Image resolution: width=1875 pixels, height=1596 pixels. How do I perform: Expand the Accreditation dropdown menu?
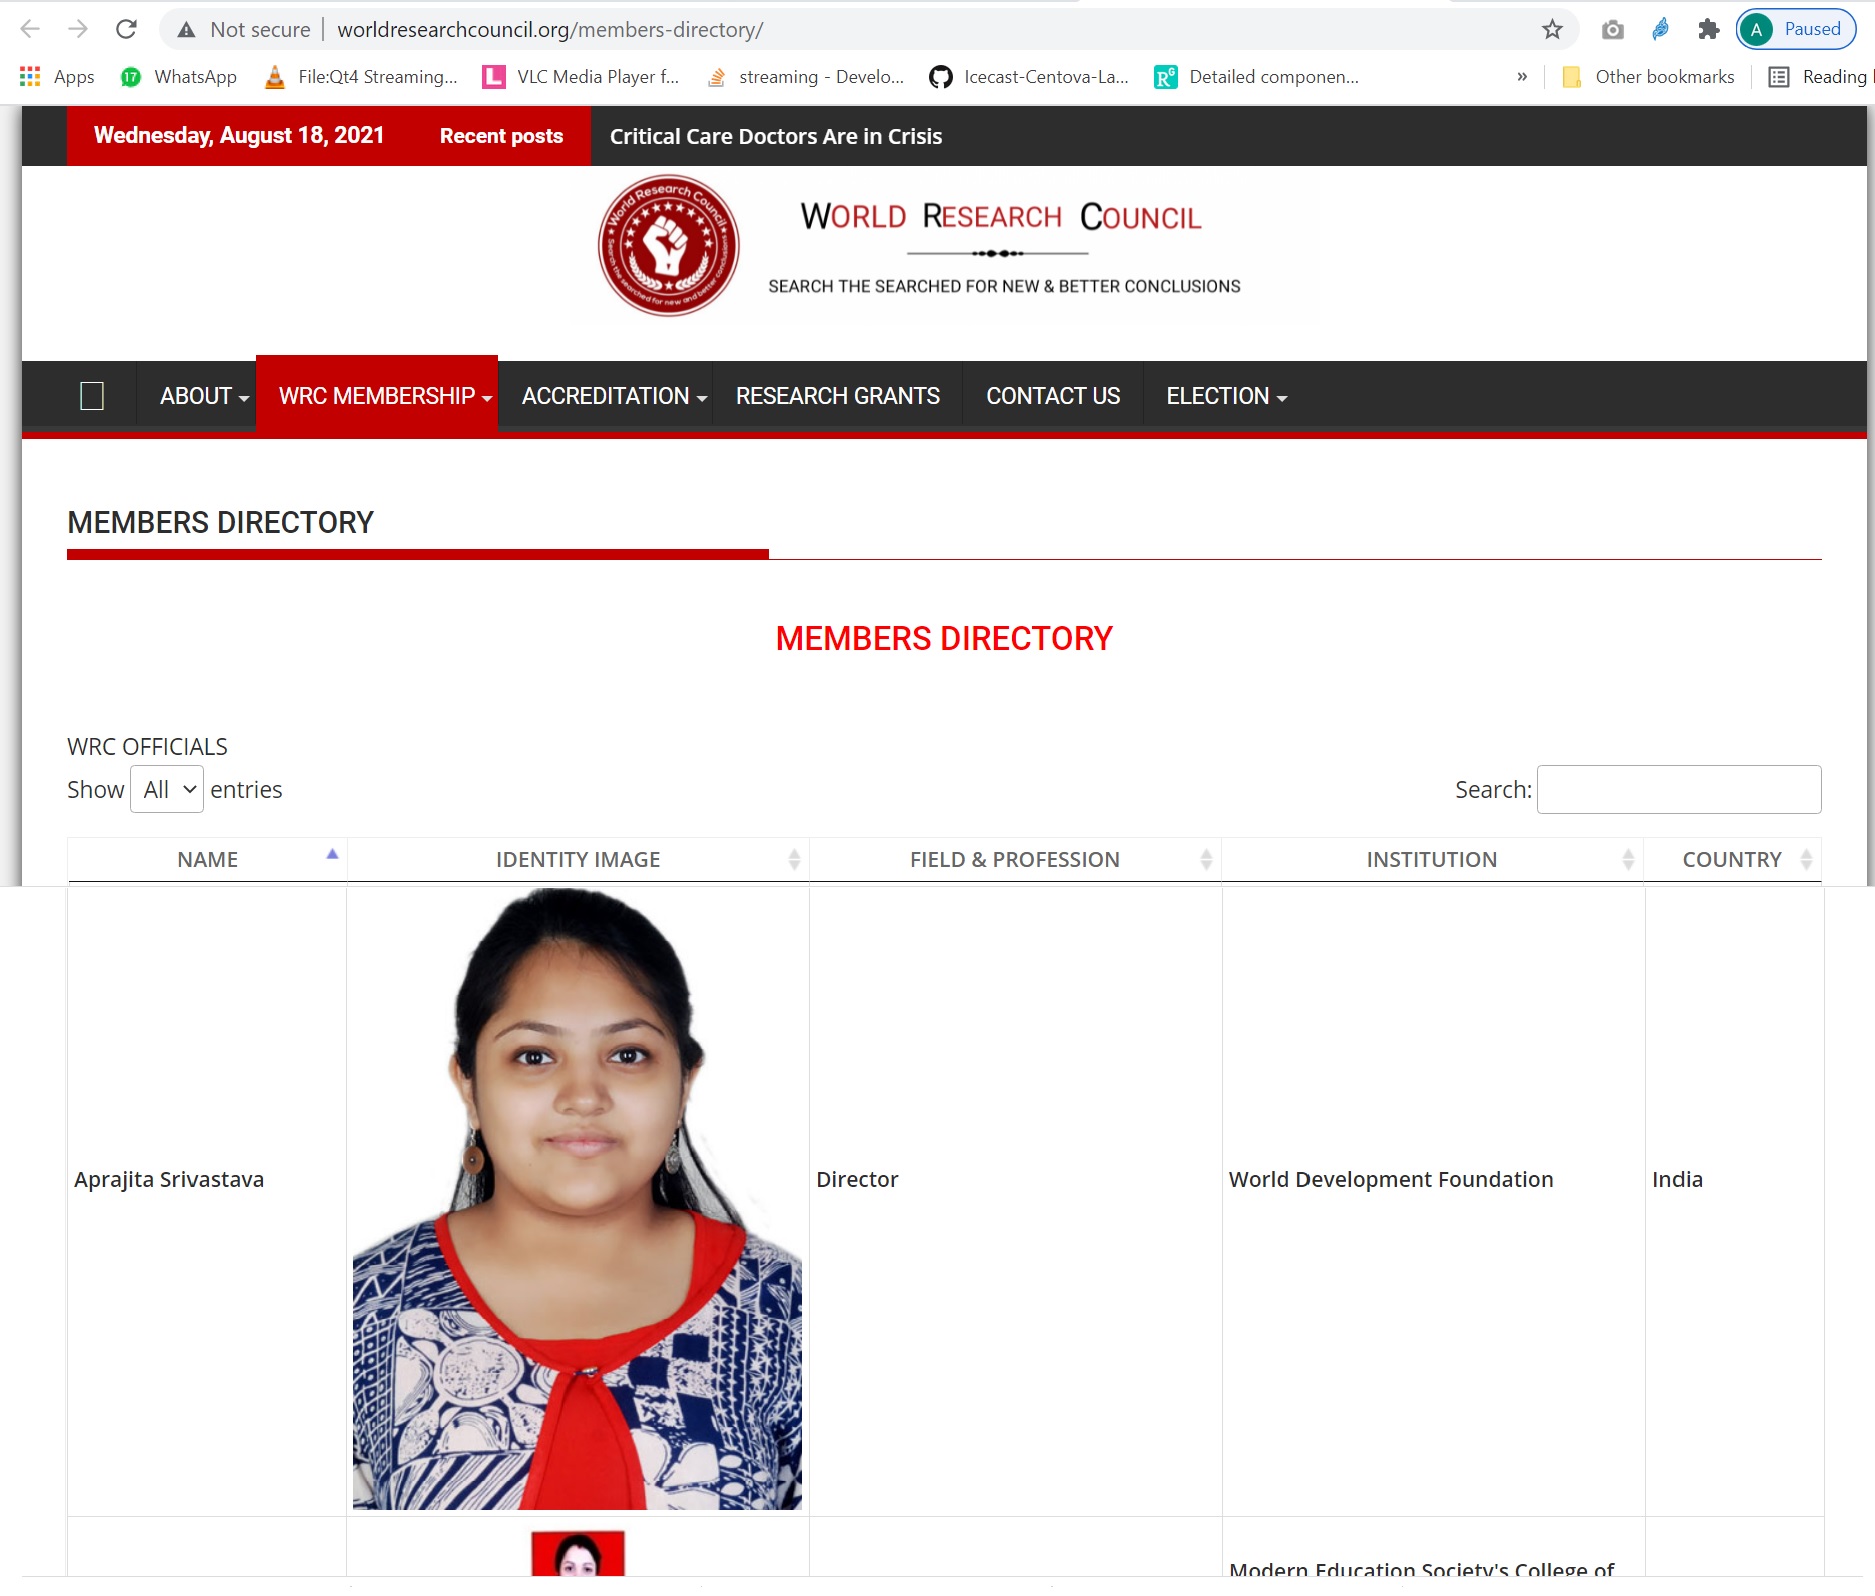(x=613, y=396)
